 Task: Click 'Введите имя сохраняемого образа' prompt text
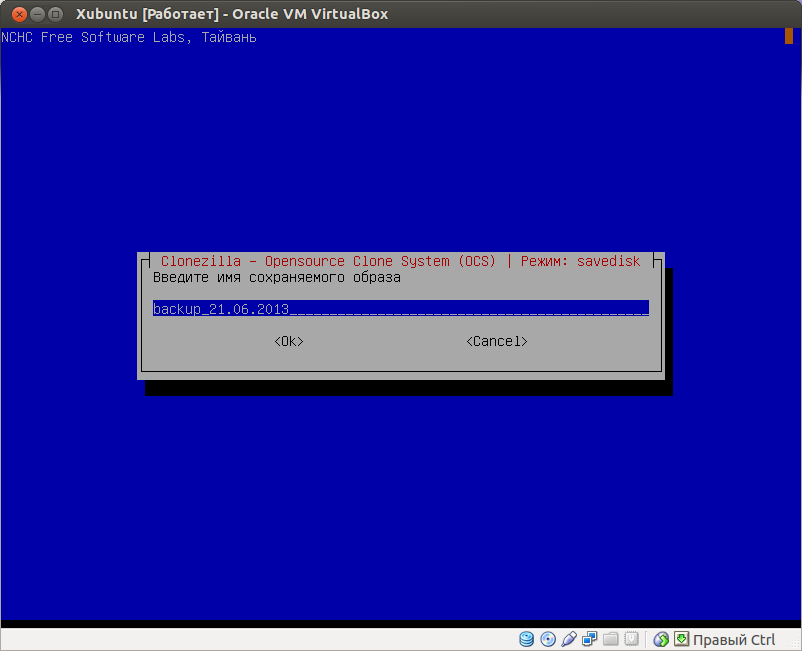(x=277, y=278)
